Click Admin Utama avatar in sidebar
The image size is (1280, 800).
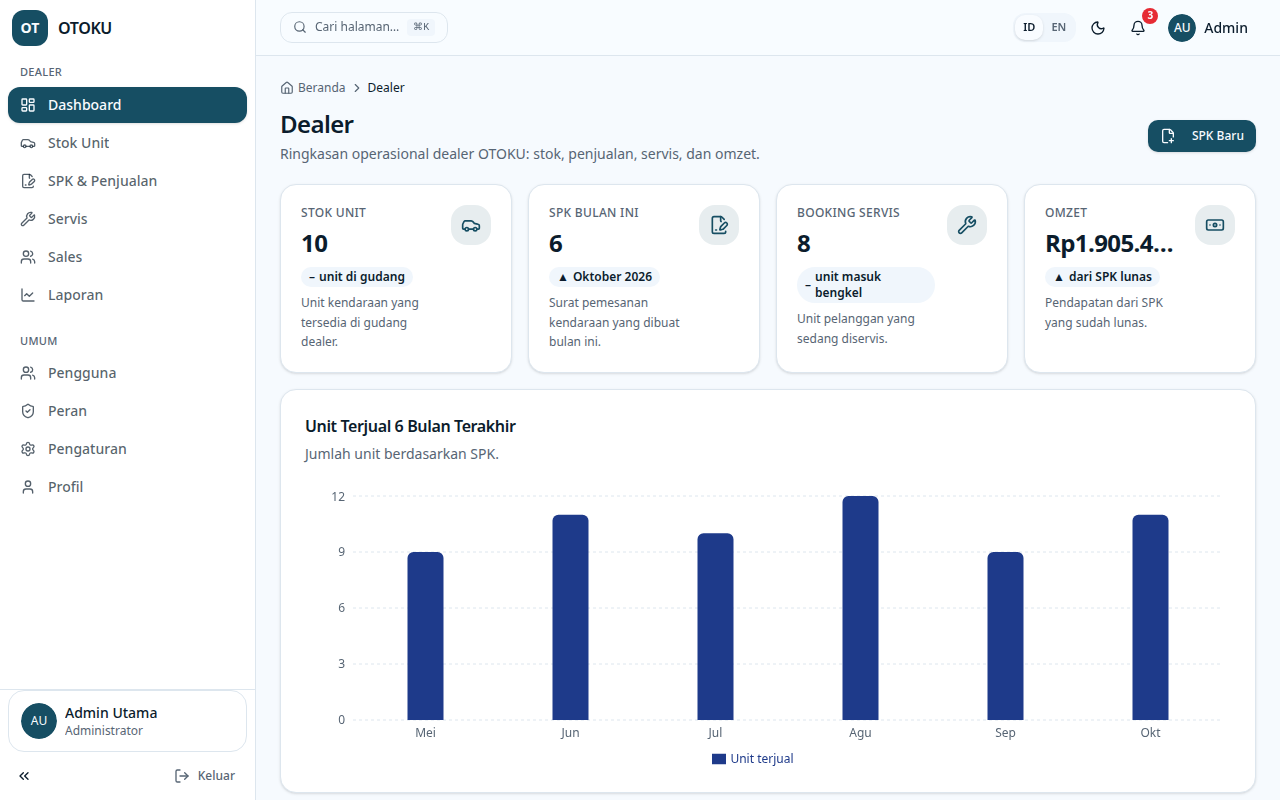(39, 721)
